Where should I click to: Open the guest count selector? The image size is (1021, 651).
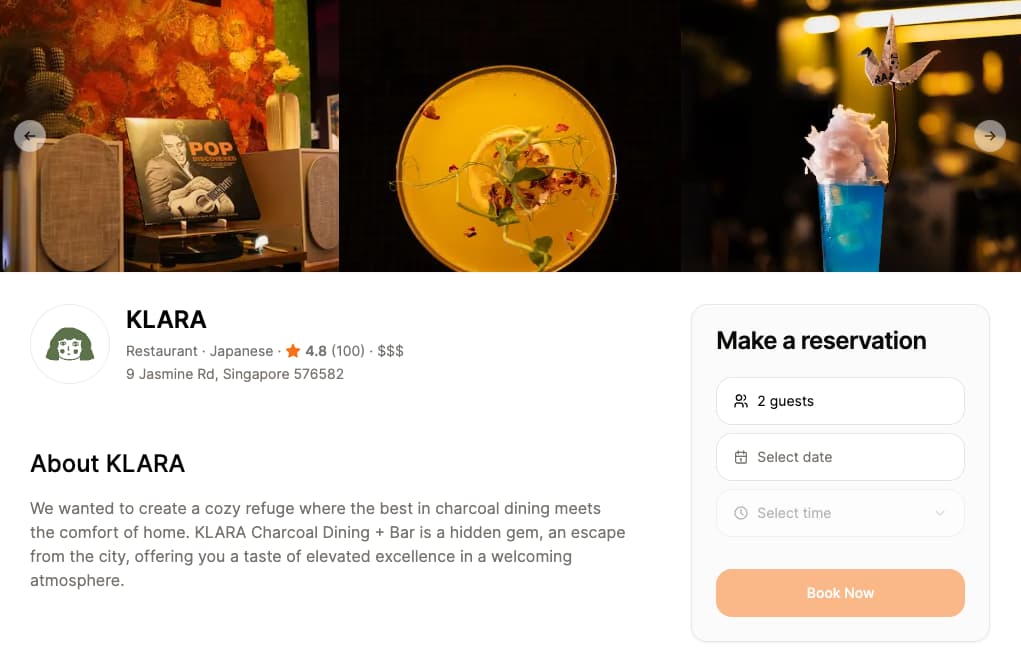point(840,400)
